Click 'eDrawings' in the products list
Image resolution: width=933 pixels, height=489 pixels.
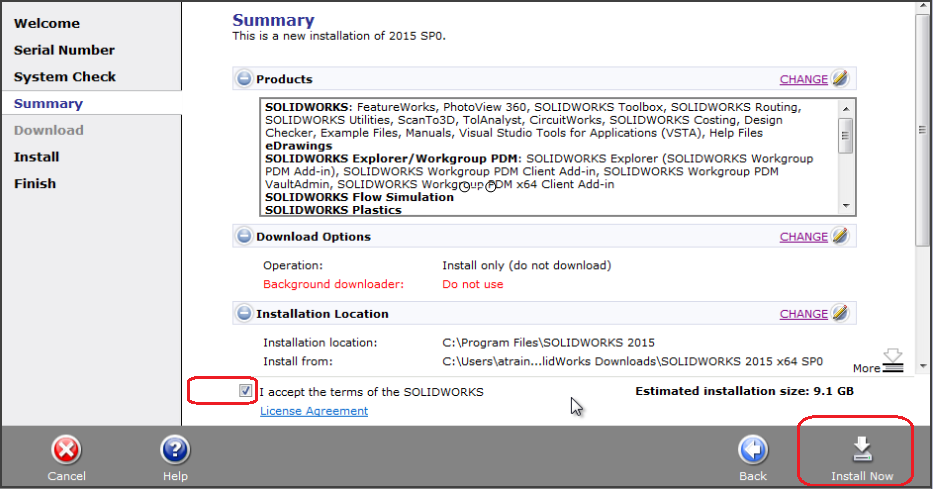click(x=299, y=146)
